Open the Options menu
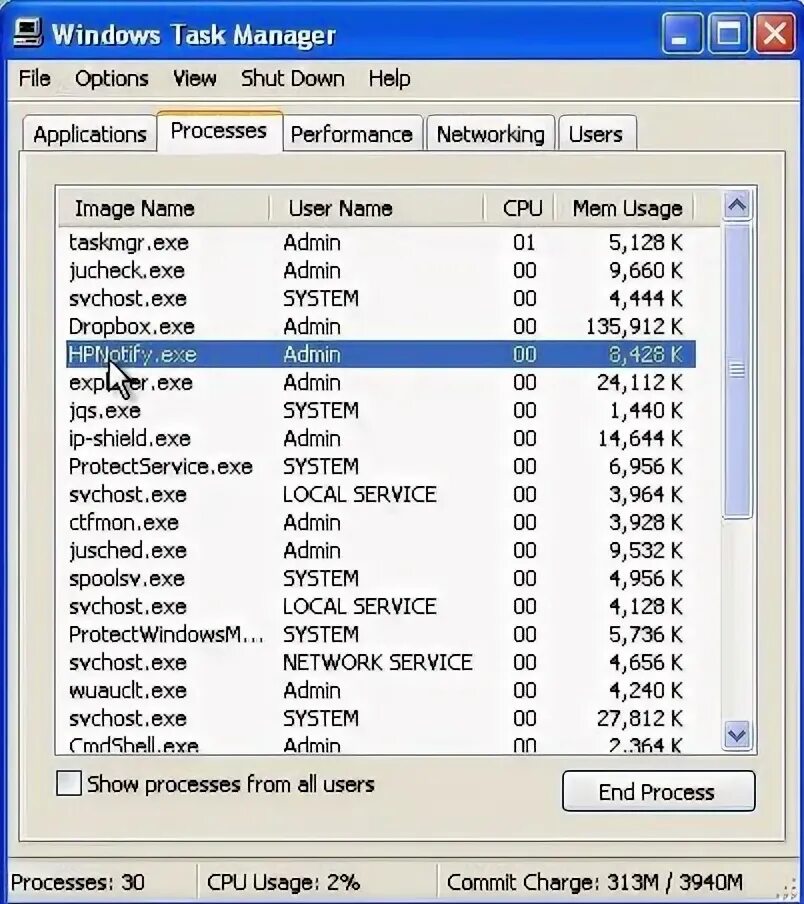Screen dimensions: 804x904 click(x=112, y=78)
